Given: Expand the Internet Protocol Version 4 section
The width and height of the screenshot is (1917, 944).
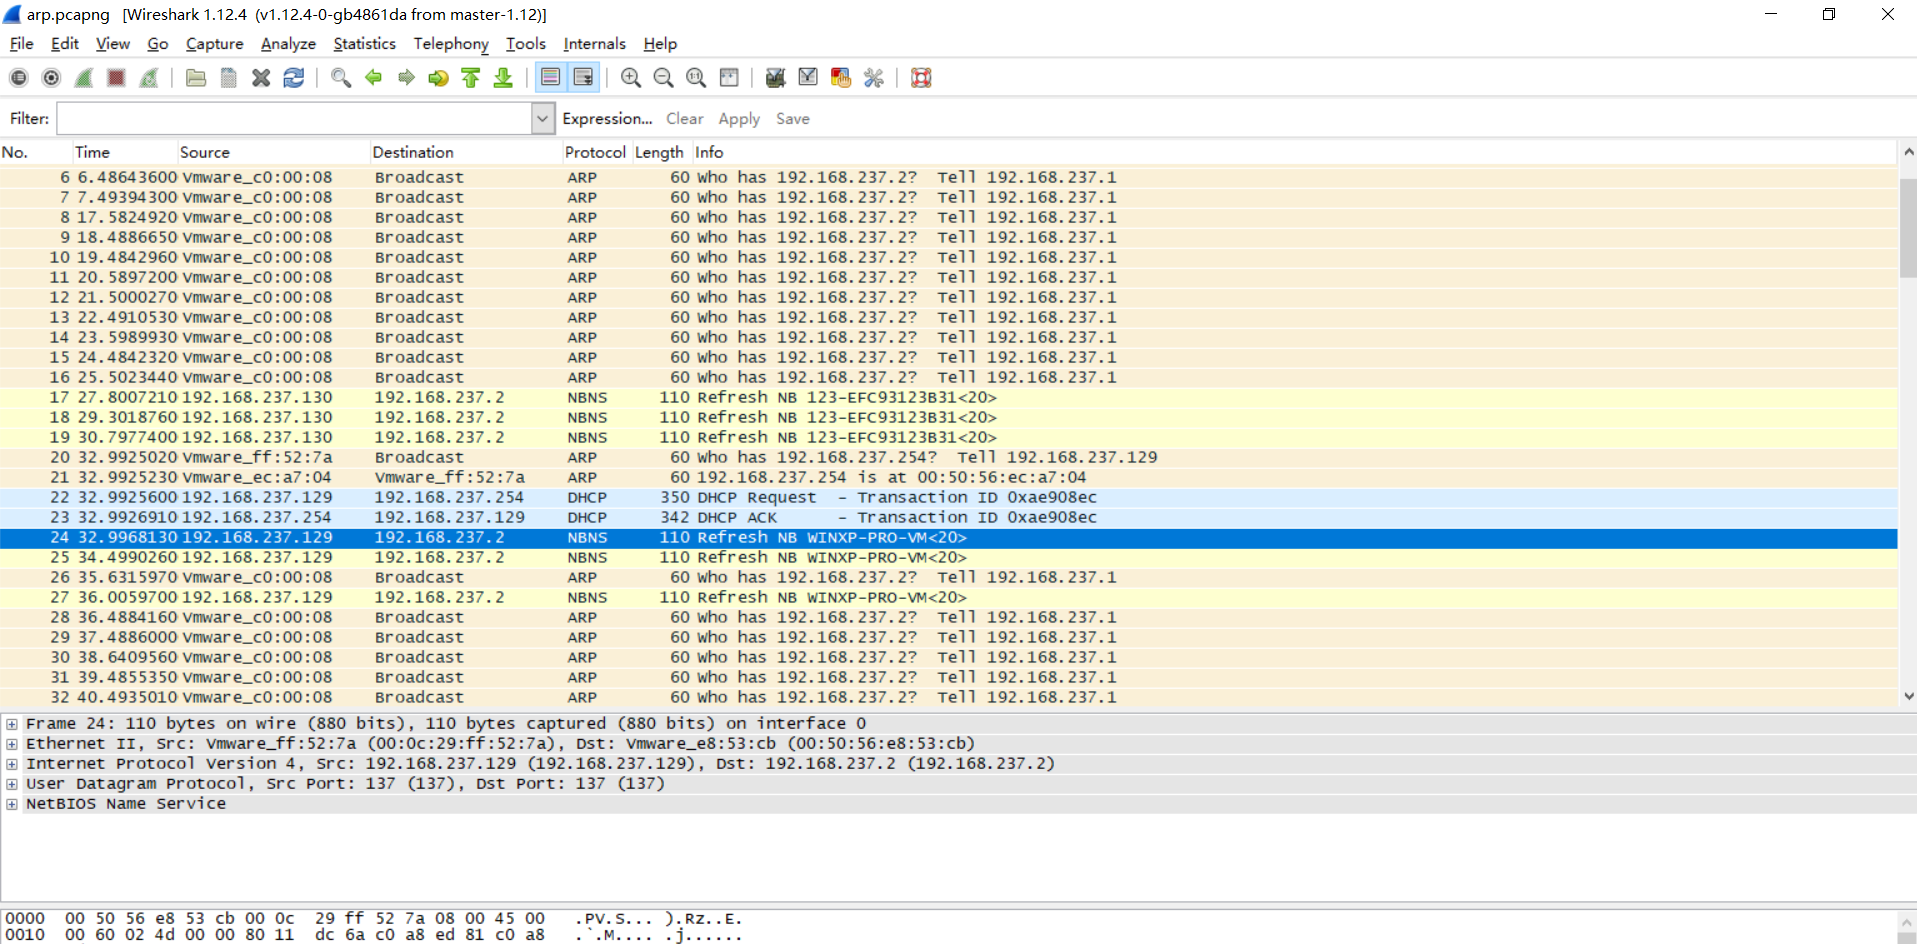Looking at the screenshot, I should (x=12, y=764).
